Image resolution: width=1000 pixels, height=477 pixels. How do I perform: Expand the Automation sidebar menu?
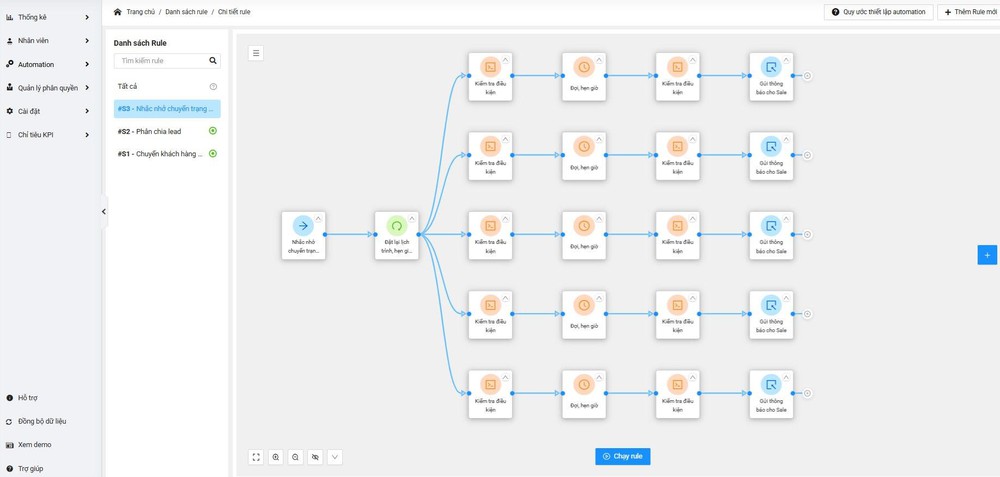click(48, 64)
